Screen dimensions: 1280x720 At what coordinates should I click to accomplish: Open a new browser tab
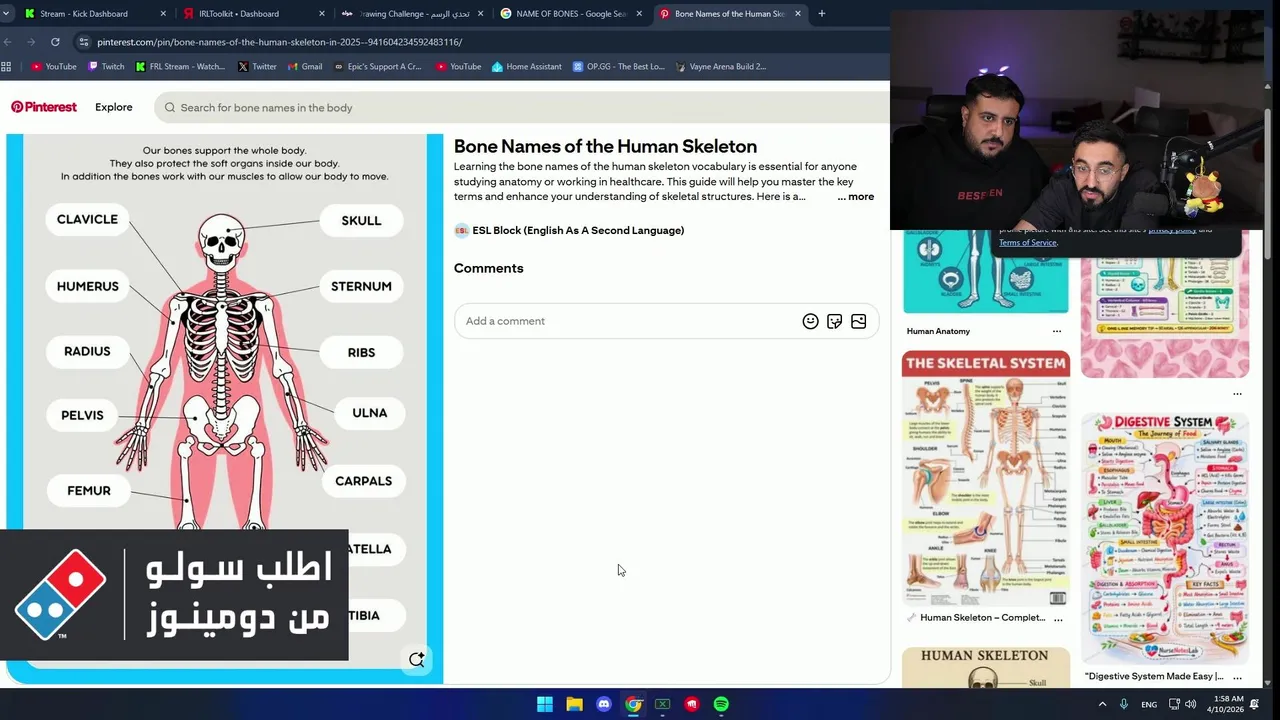coord(822,14)
